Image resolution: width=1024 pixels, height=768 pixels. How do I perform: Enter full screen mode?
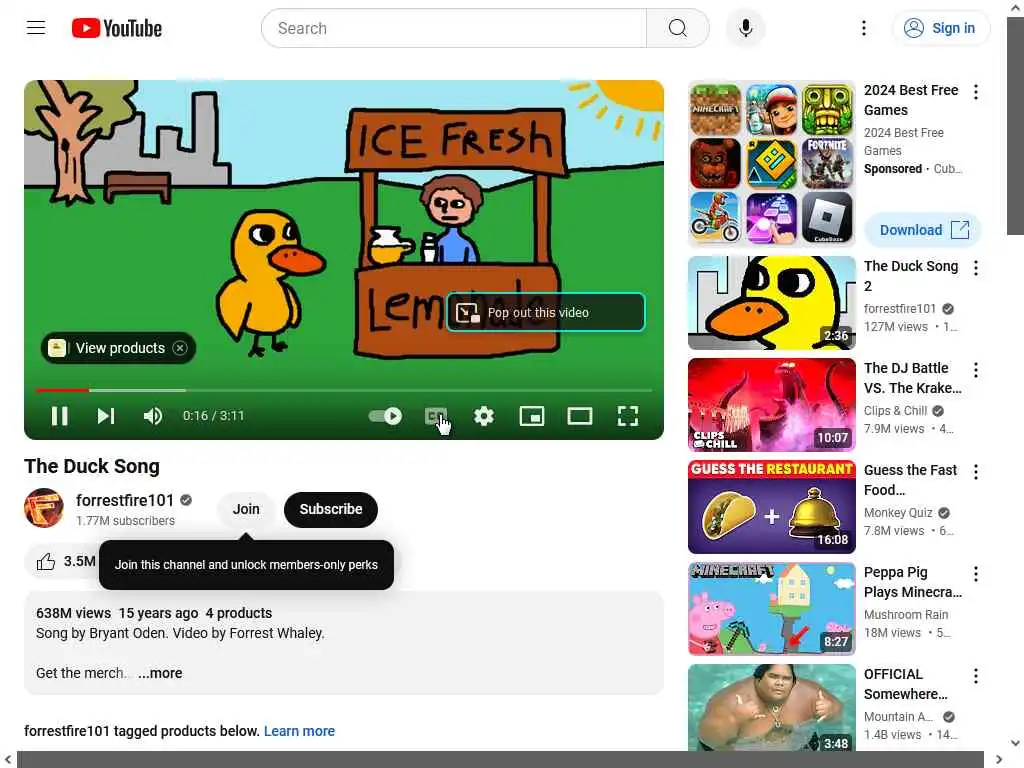(628, 416)
